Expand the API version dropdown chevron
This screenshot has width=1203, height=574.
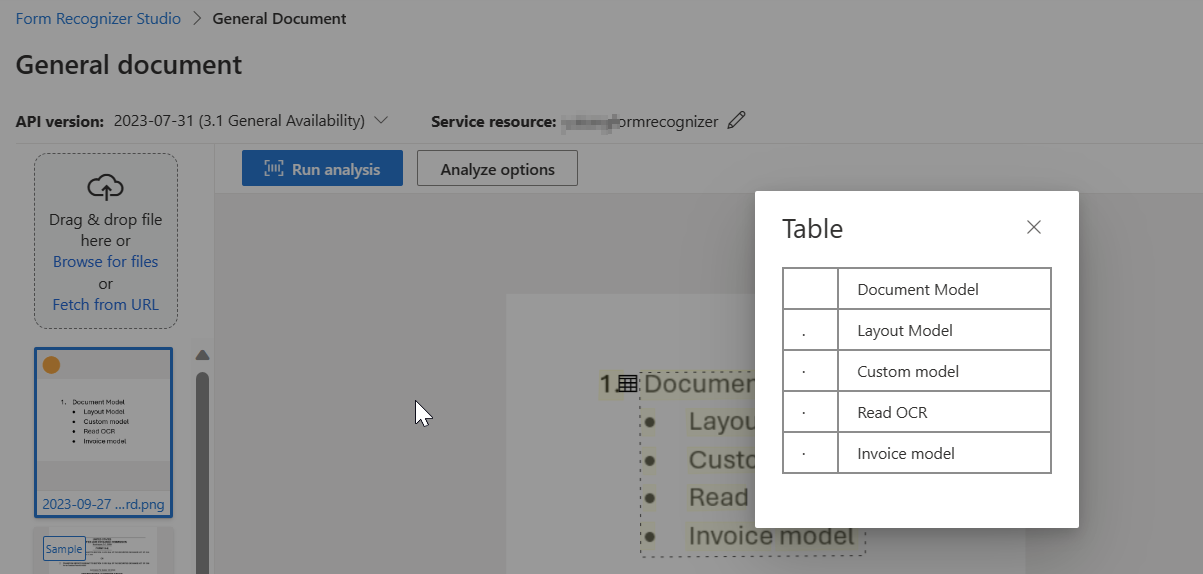[x=381, y=121]
